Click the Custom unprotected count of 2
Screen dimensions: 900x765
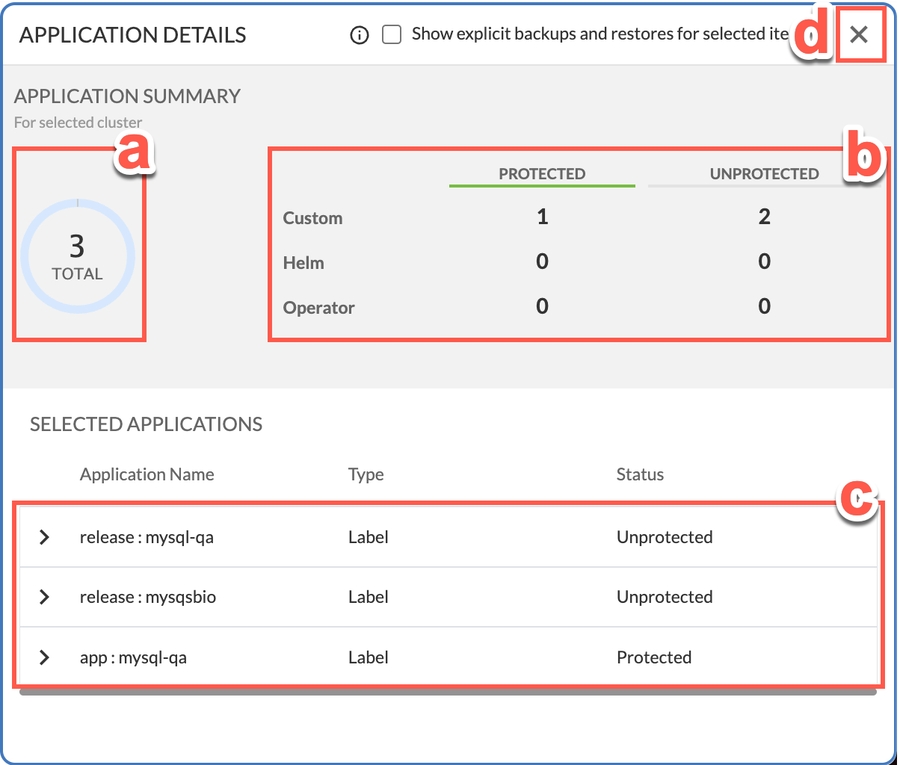764,217
